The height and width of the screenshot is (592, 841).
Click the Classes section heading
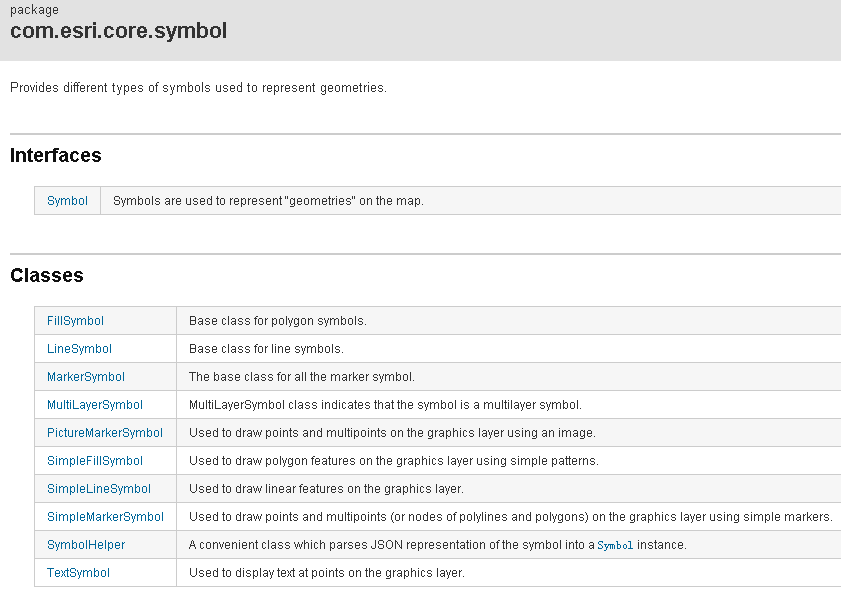47,275
